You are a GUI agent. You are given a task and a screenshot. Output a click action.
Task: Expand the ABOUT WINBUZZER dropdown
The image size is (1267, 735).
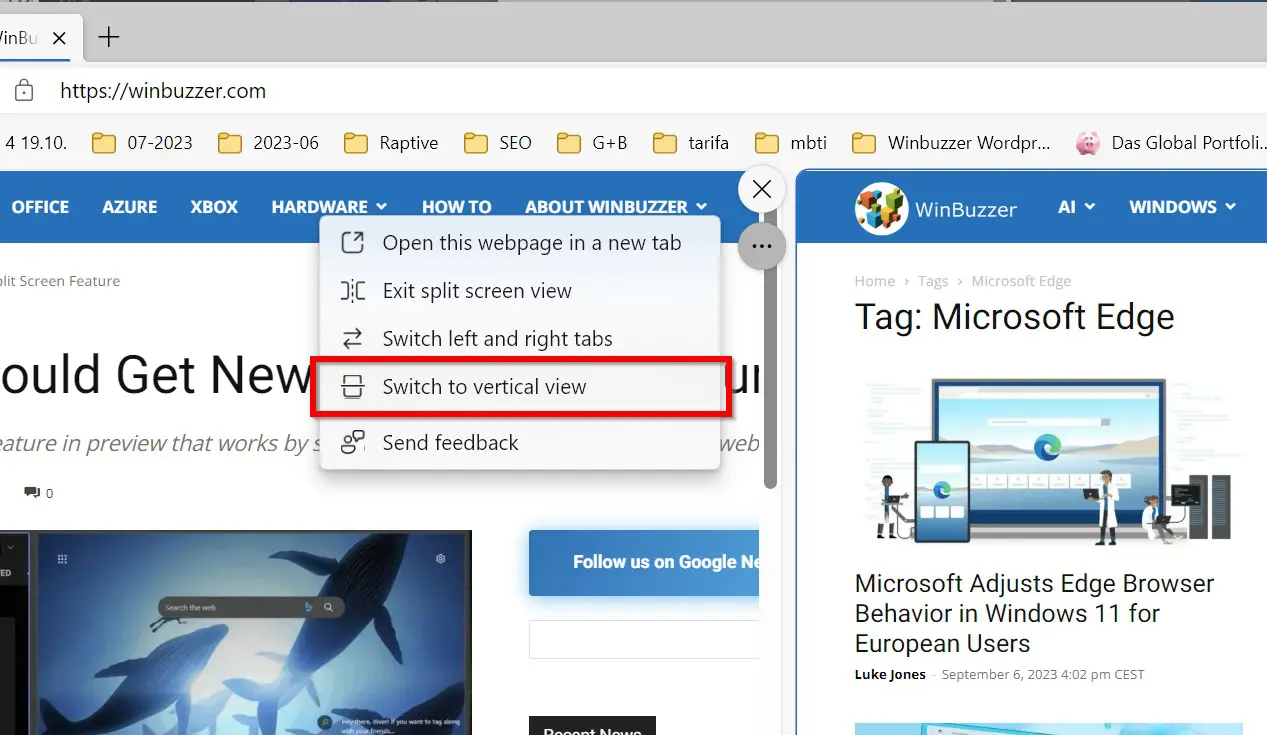(x=615, y=207)
